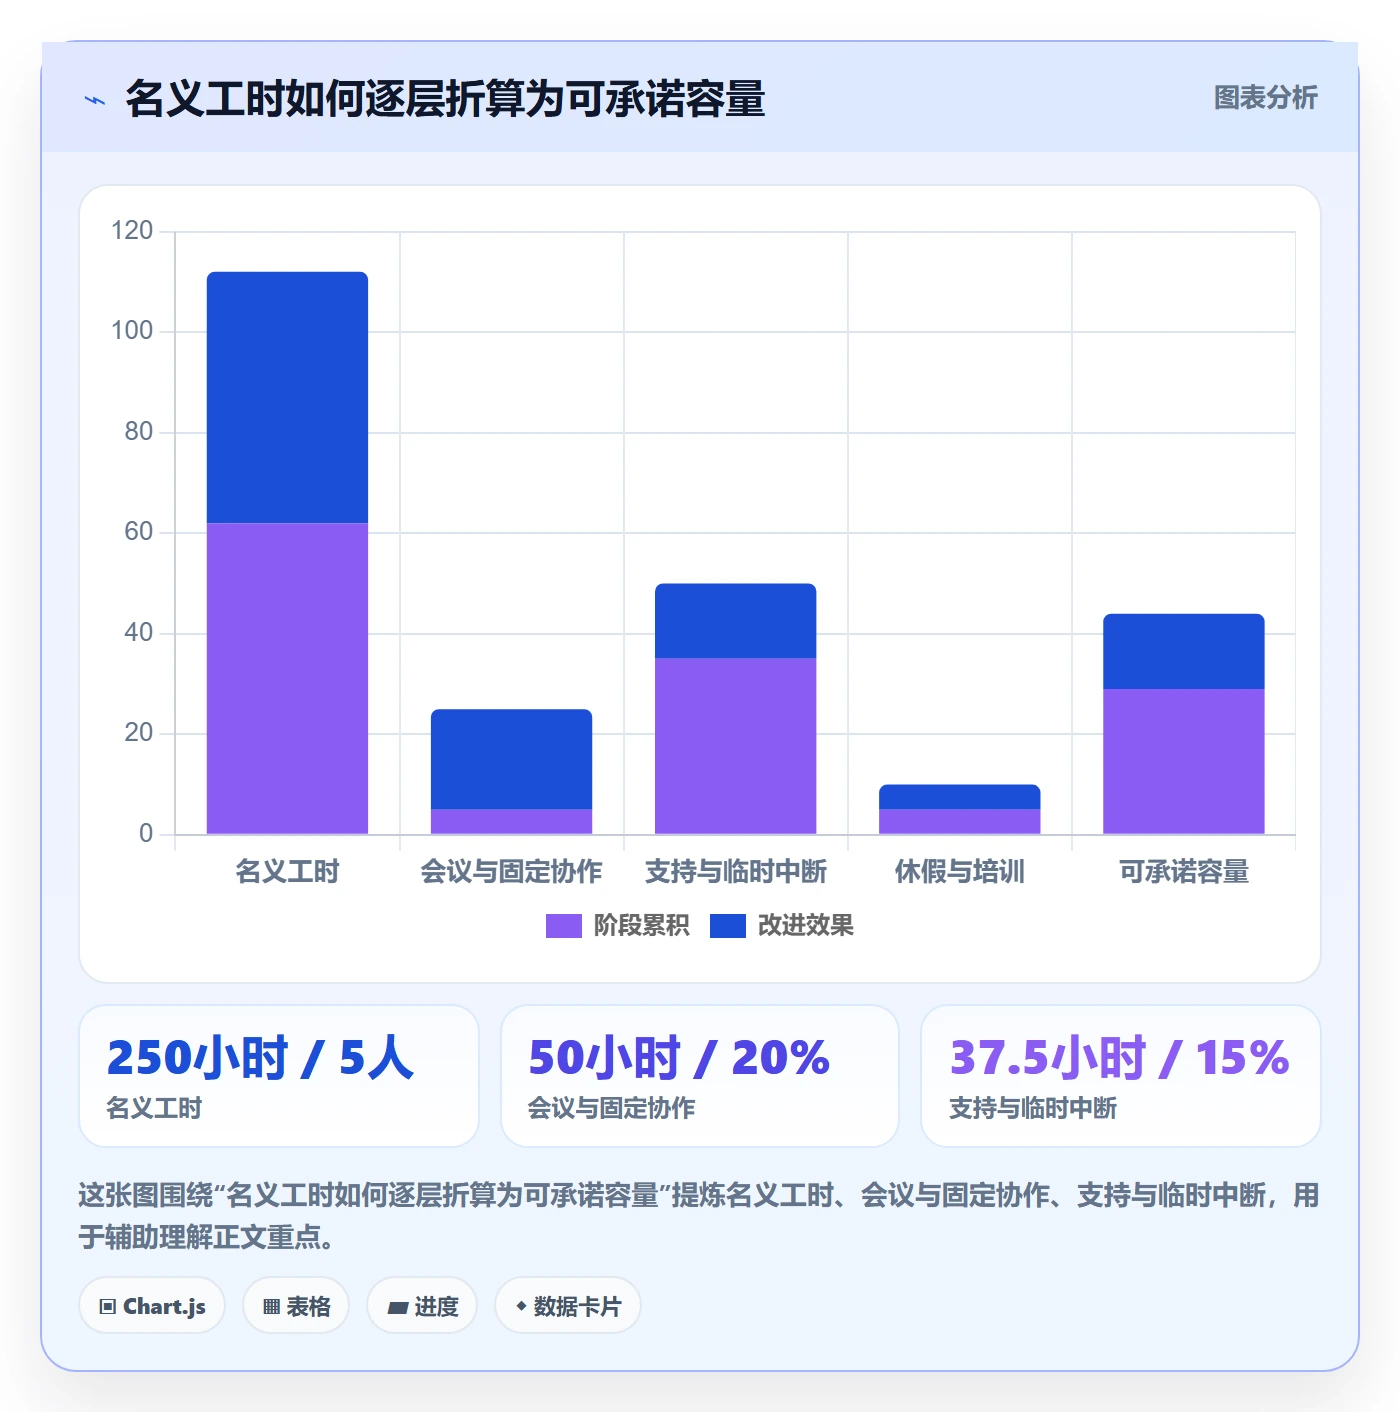
Task: Click the blue 改进效果 legend swatch
Action: click(727, 926)
